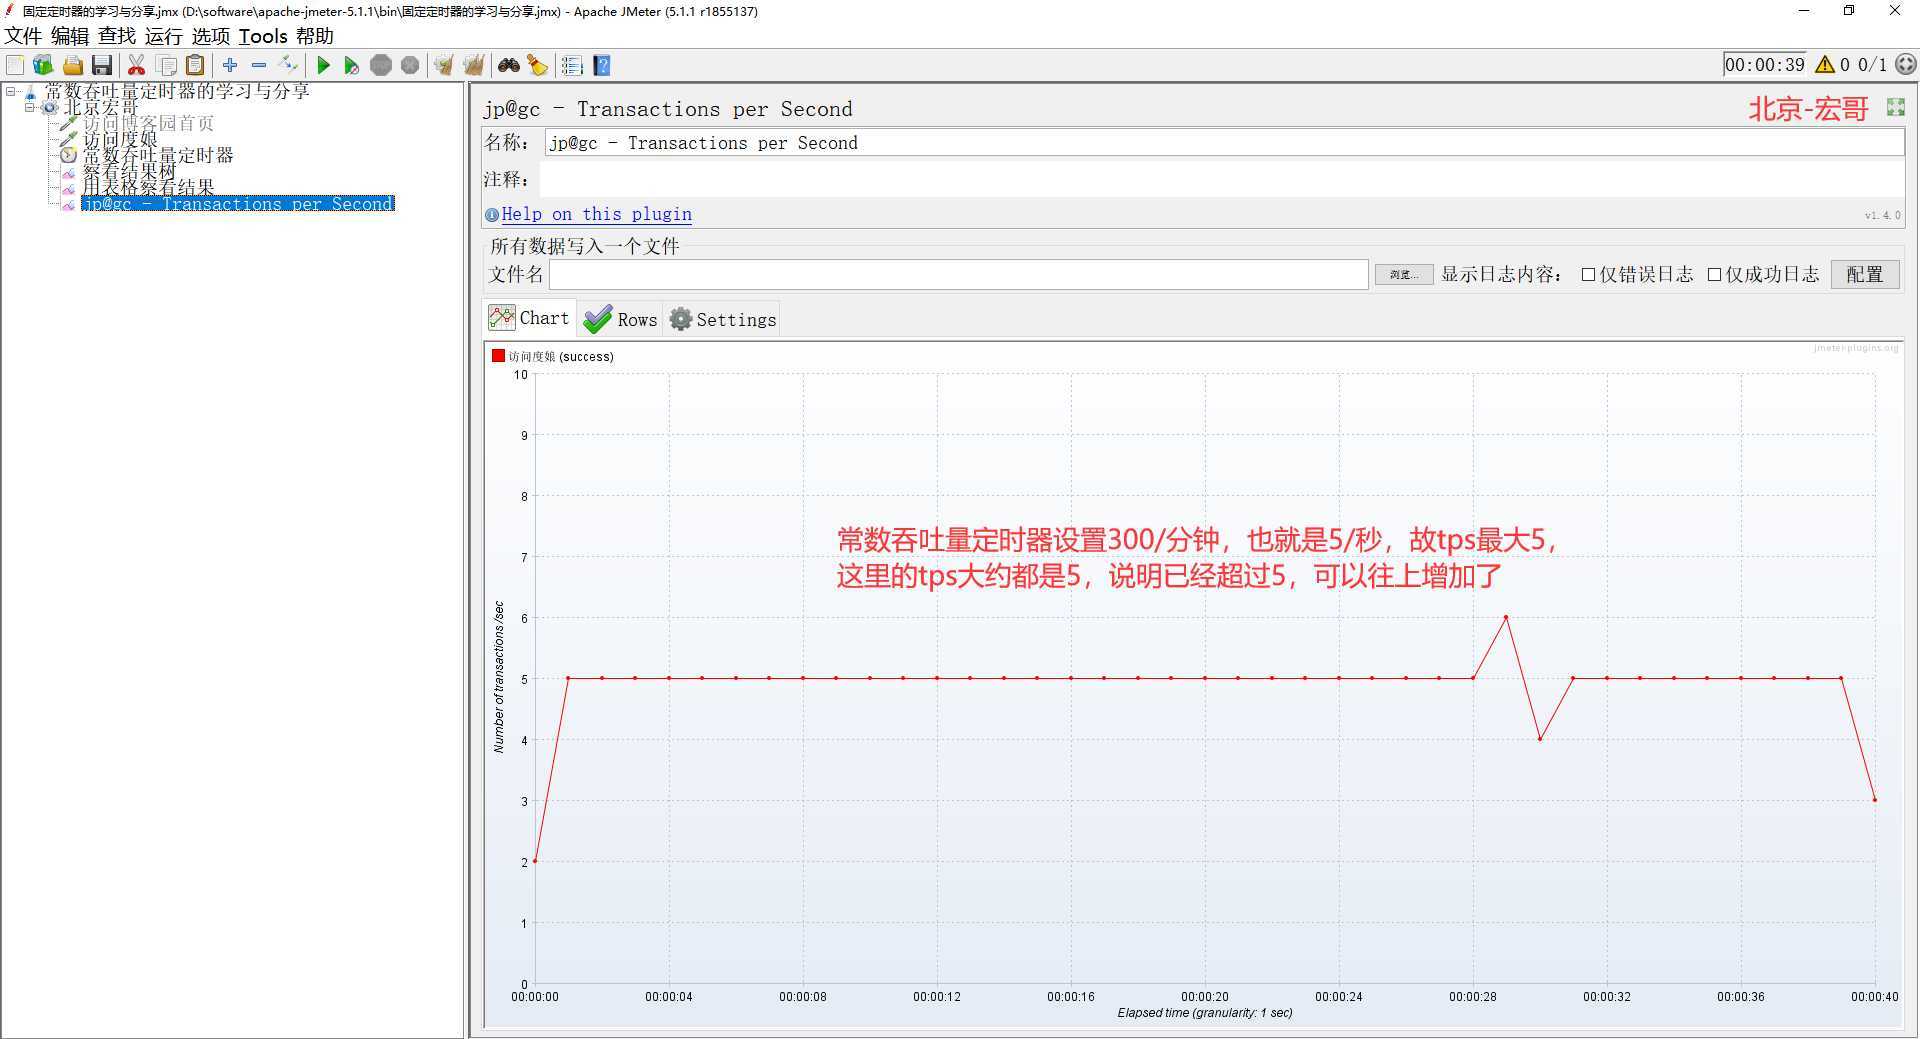Select the 访问度娘 sampler in tree
This screenshot has width=1920, height=1039.
[x=120, y=139]
